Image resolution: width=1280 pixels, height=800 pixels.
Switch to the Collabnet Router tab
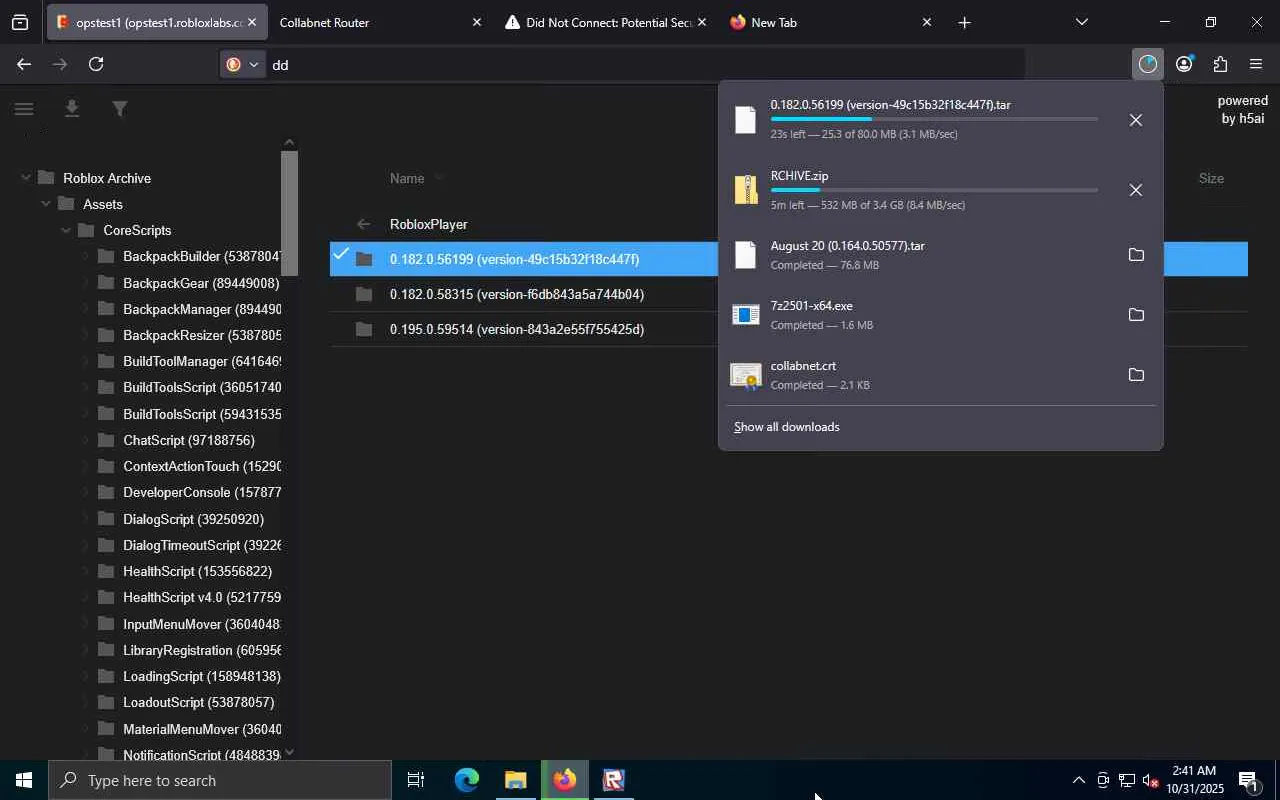(381, 22)
